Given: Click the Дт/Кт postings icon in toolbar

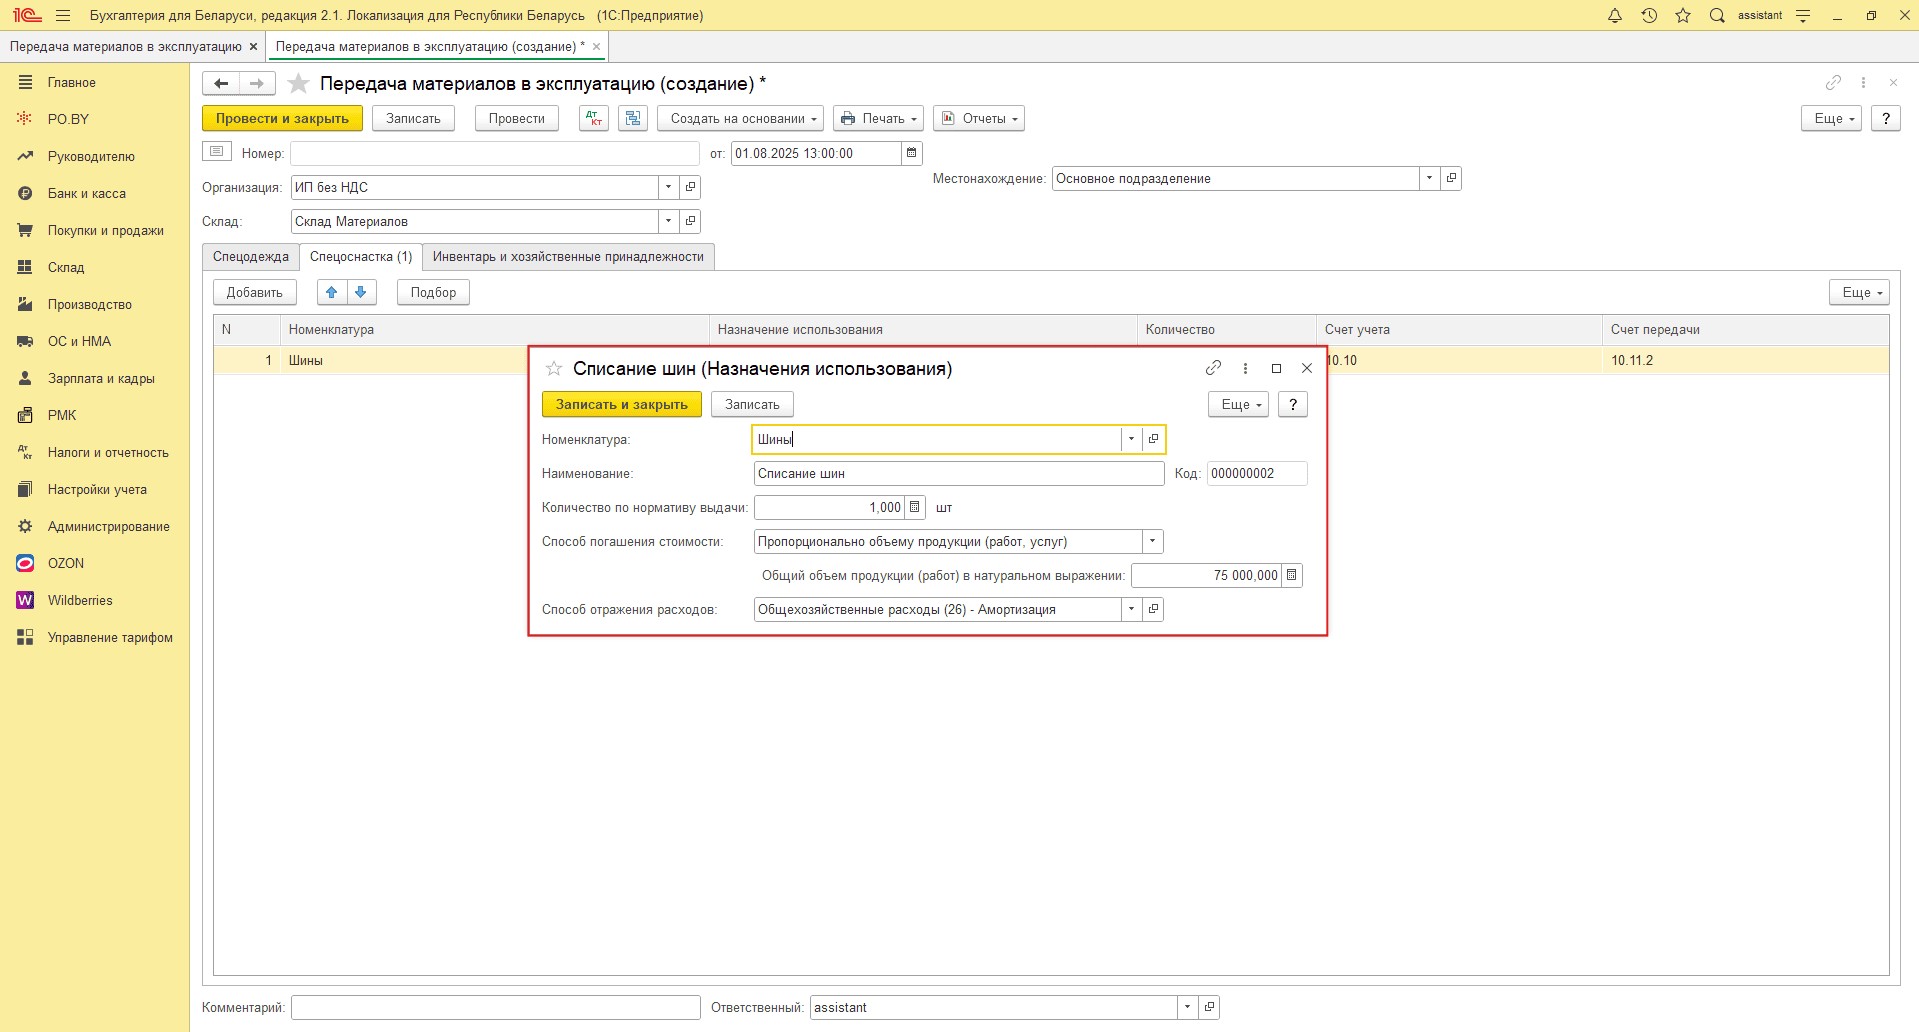Looking at the screenshot, I should (x=594, y=118).
